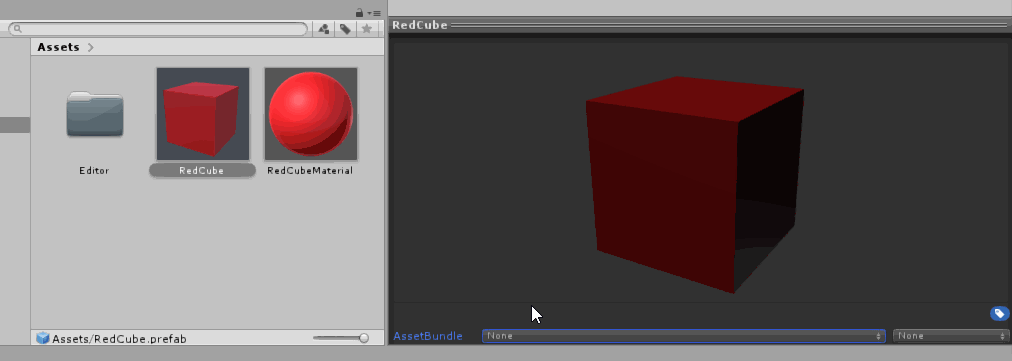Click the blue asset labels tag button

999,314
